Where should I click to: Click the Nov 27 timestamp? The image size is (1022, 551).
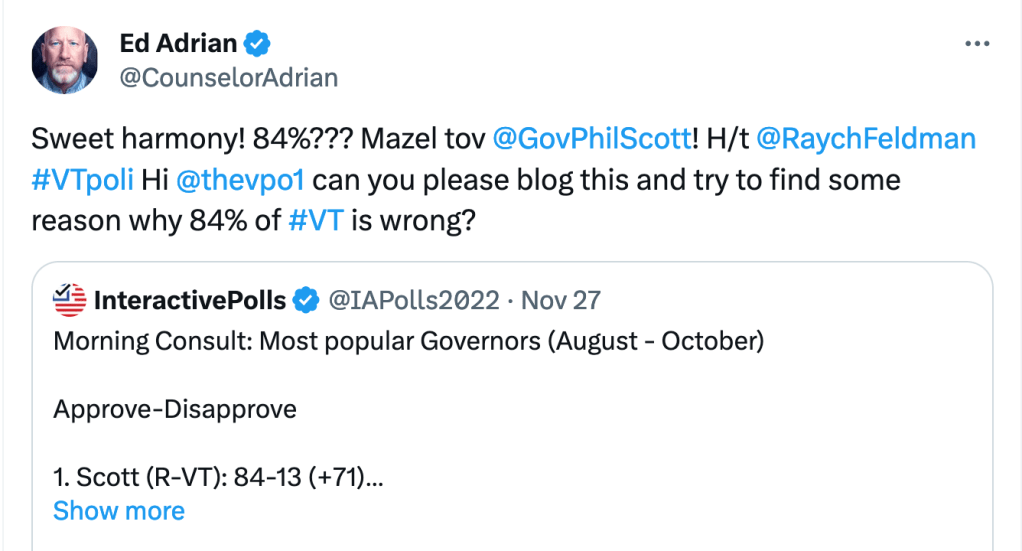tap(560, 299)
